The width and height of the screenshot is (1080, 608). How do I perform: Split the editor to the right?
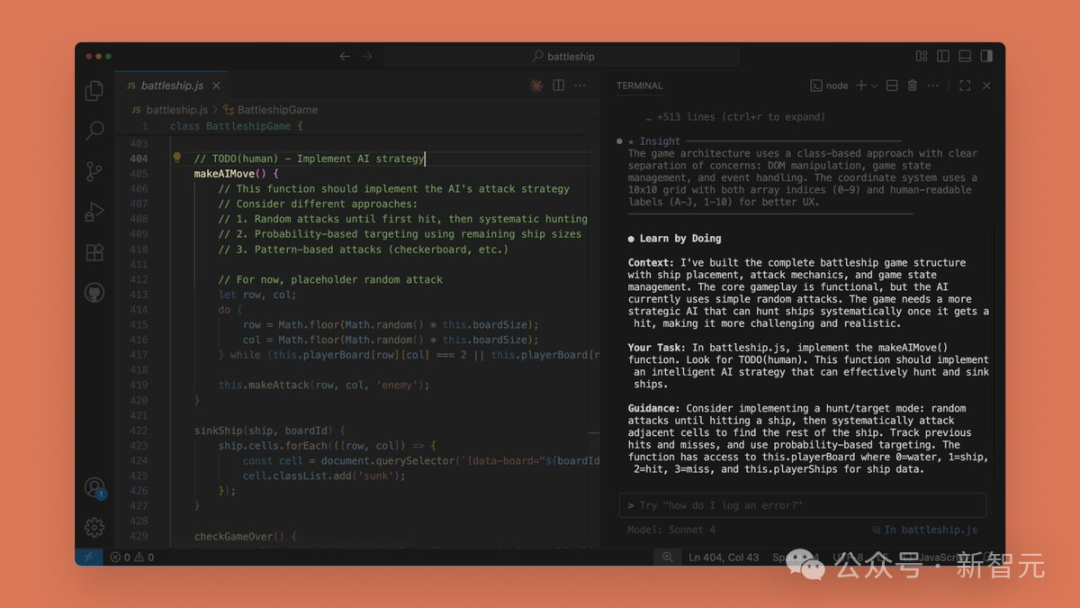(x=559, y=85)
